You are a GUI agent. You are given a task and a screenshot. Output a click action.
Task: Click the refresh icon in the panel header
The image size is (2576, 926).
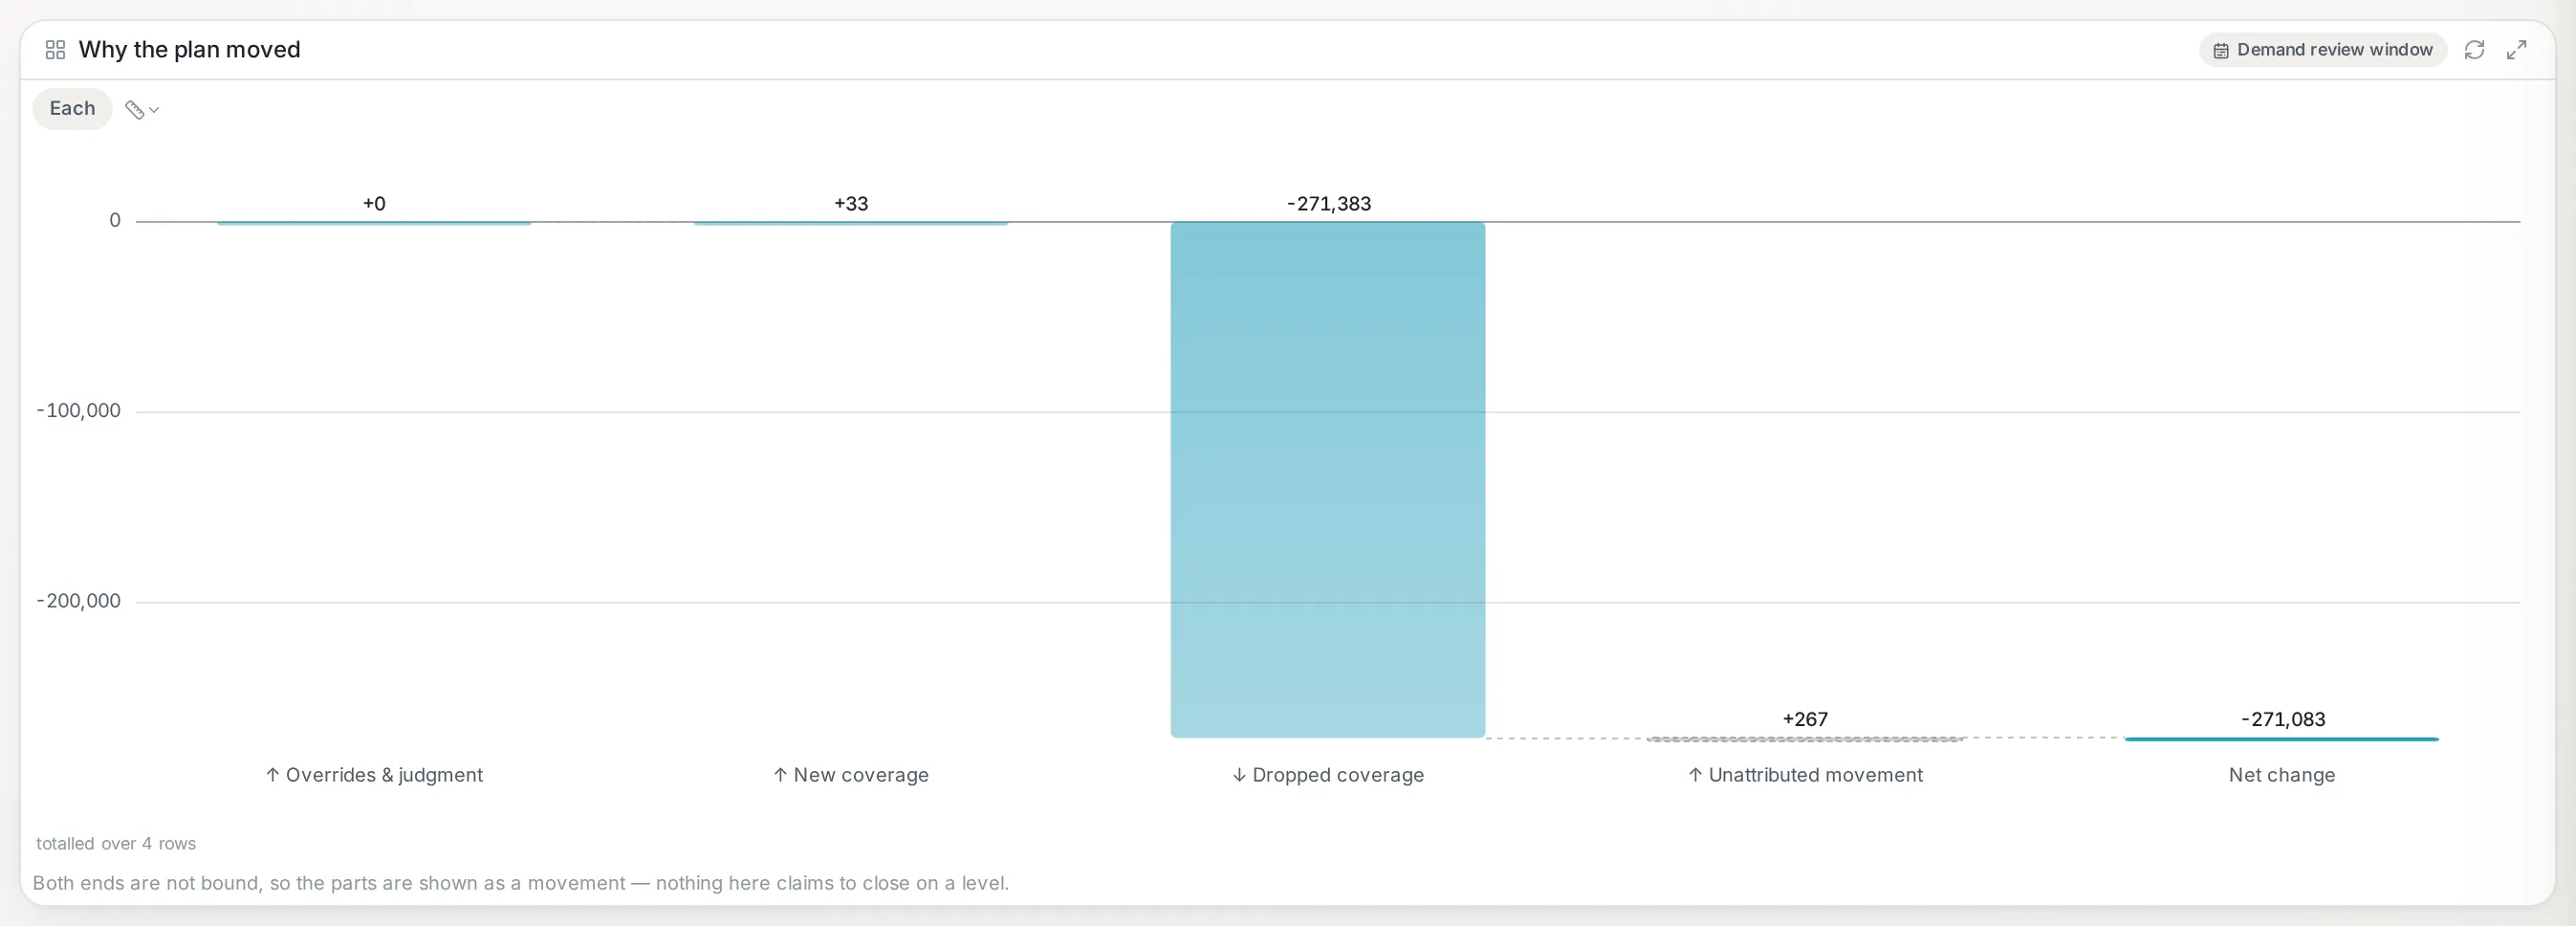[x=2474, y=50]
